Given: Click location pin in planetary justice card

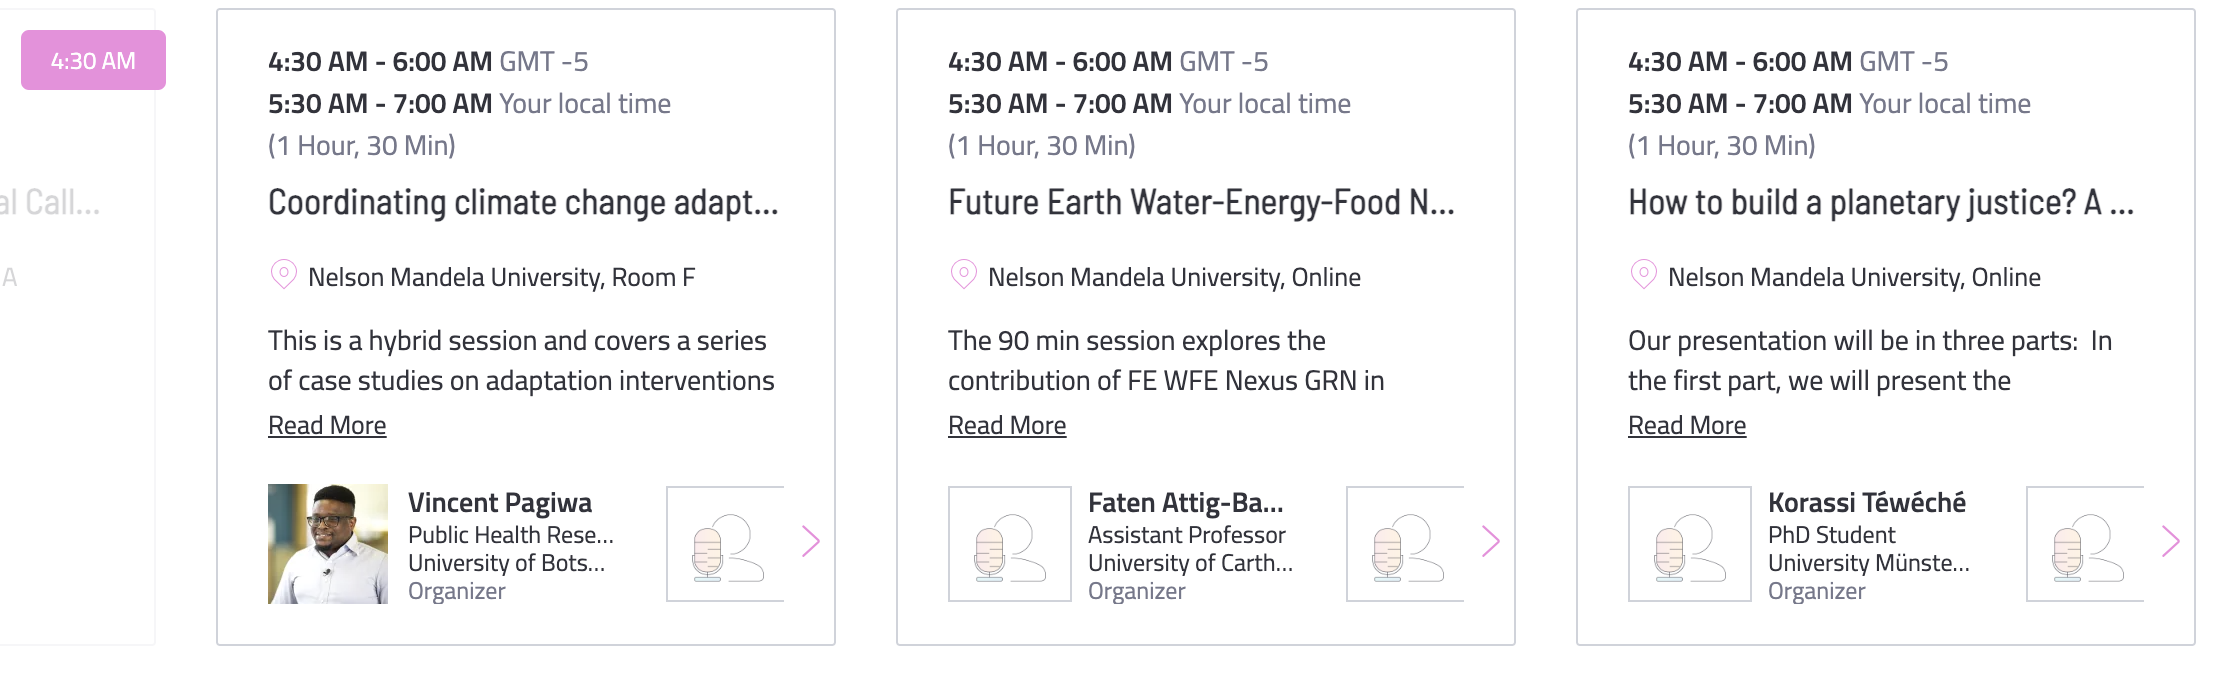Looking at the screenshot, I should coord(1644,275).
